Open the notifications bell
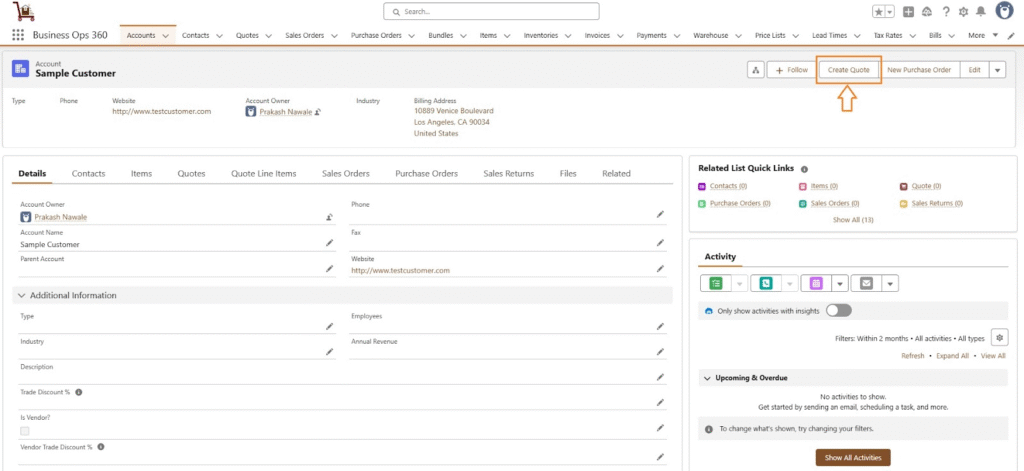The width and height of the screenshot is (1024, 471). [x=980, y=12]
